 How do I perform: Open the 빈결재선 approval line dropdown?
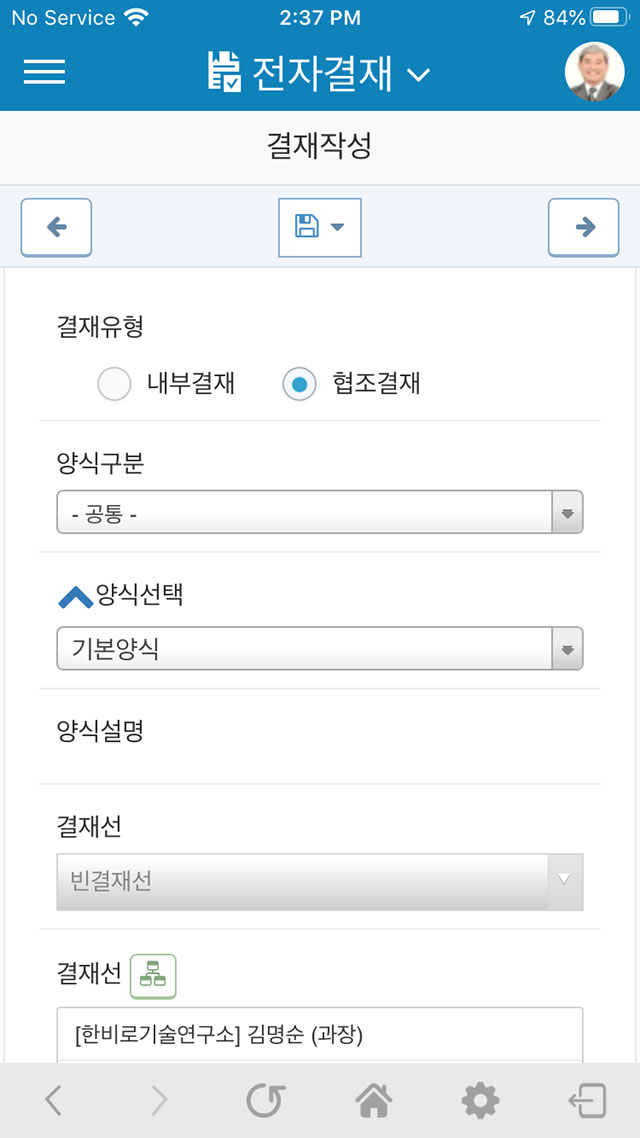coord(320,882)
